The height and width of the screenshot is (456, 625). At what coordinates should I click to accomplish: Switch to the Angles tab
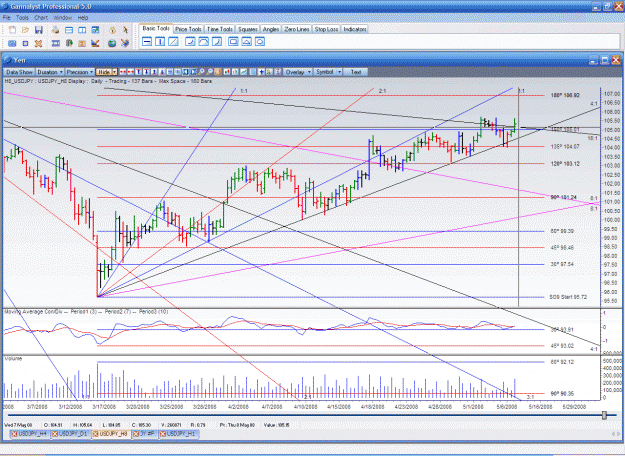[x=271, y=29]
